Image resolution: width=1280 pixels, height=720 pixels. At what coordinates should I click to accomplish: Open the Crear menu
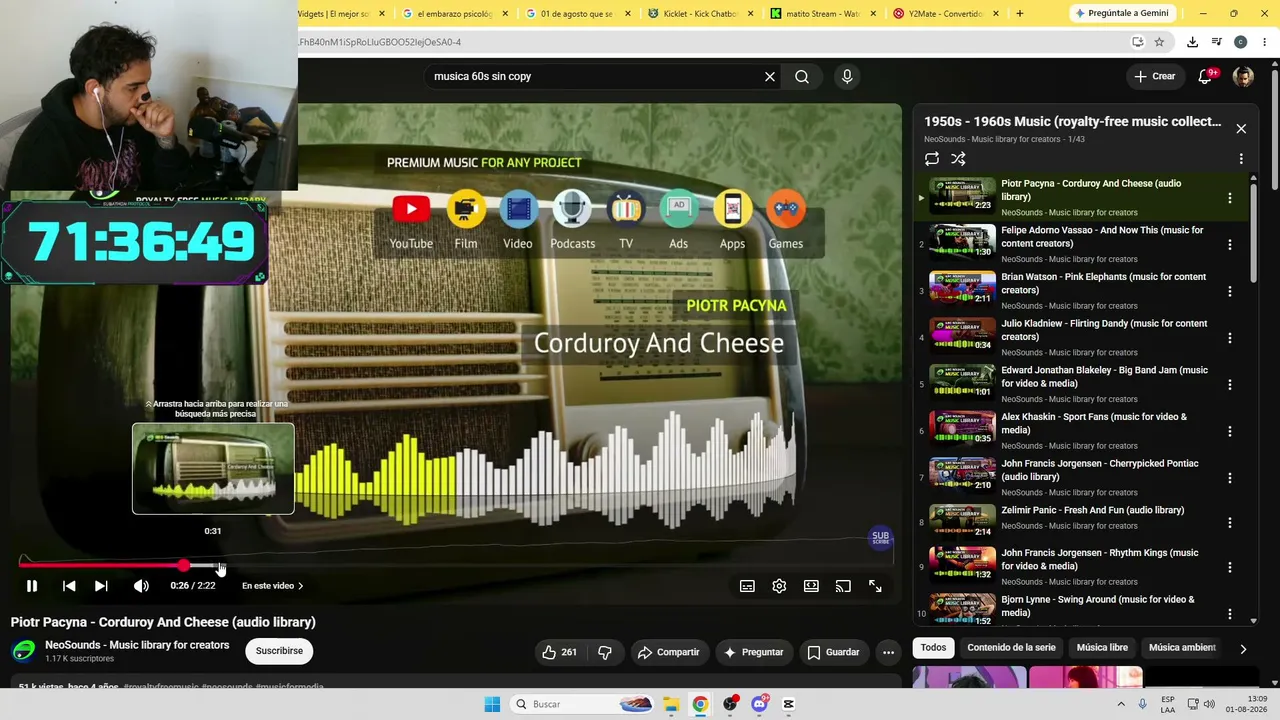pyautogui.click(x=1154, y=76)
